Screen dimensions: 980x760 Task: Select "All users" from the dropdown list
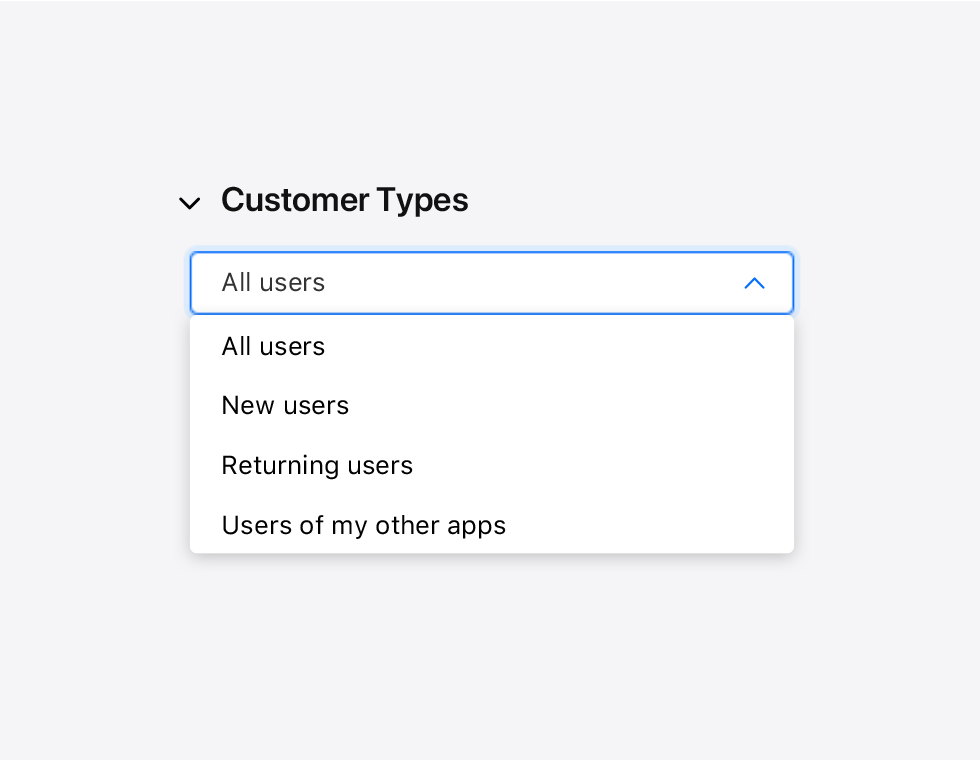point(273,347)
